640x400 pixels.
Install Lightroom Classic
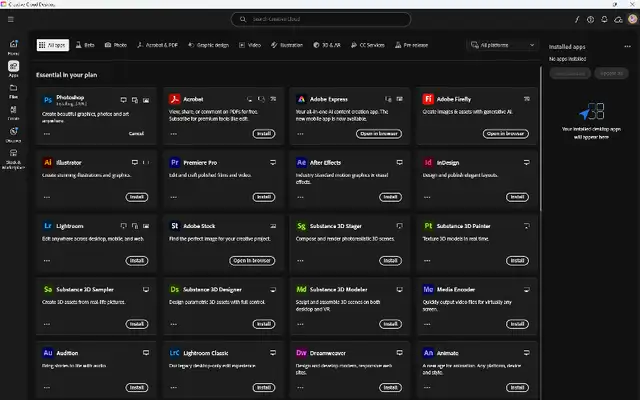tap(264, 387)
